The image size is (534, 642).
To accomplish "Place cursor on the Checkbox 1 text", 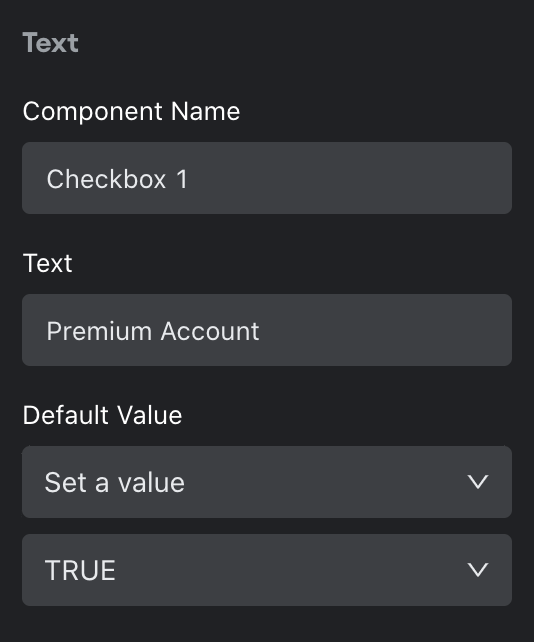I will (117, 179).
